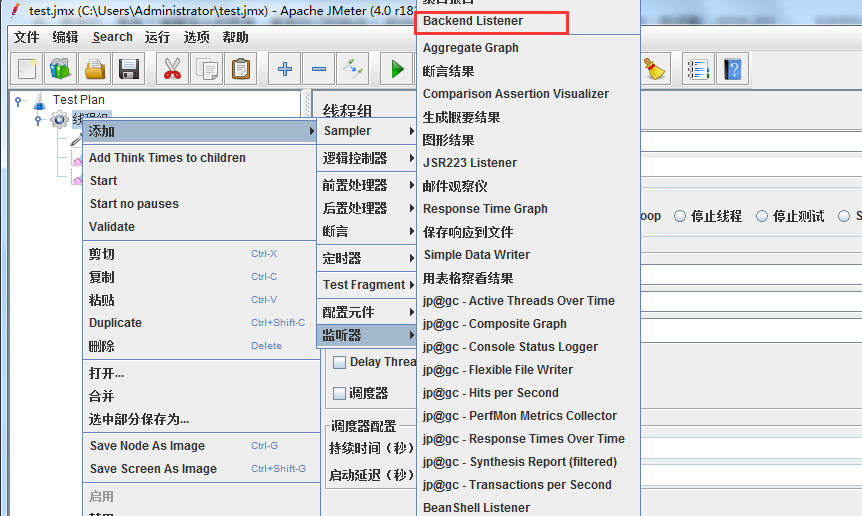Open the 编辑 menu
This screenshot has height=516, width=862.
(65, 37)
